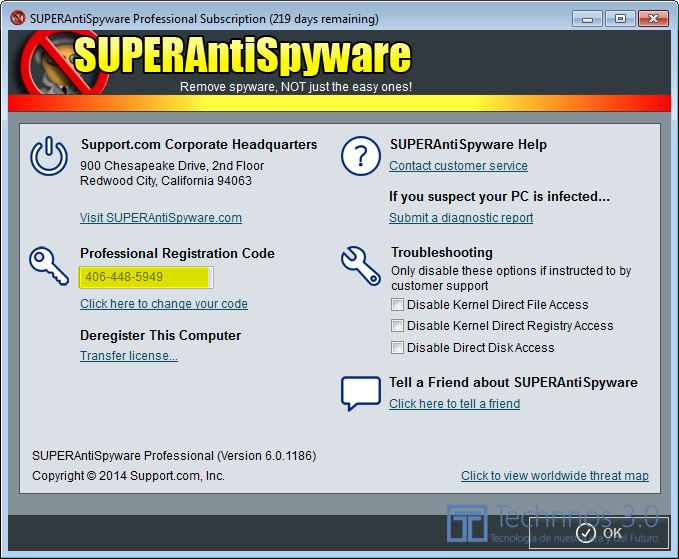Open Contact customer service link

458,165
